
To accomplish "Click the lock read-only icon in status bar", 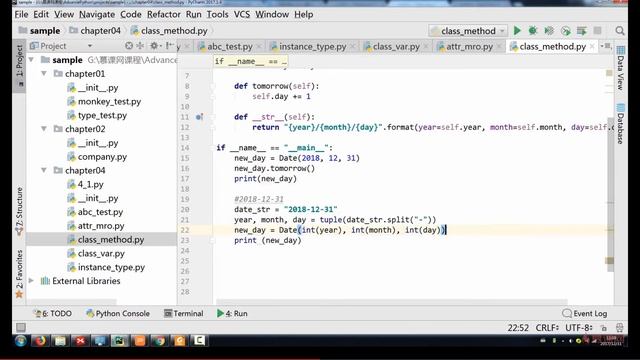I will 604,328.
